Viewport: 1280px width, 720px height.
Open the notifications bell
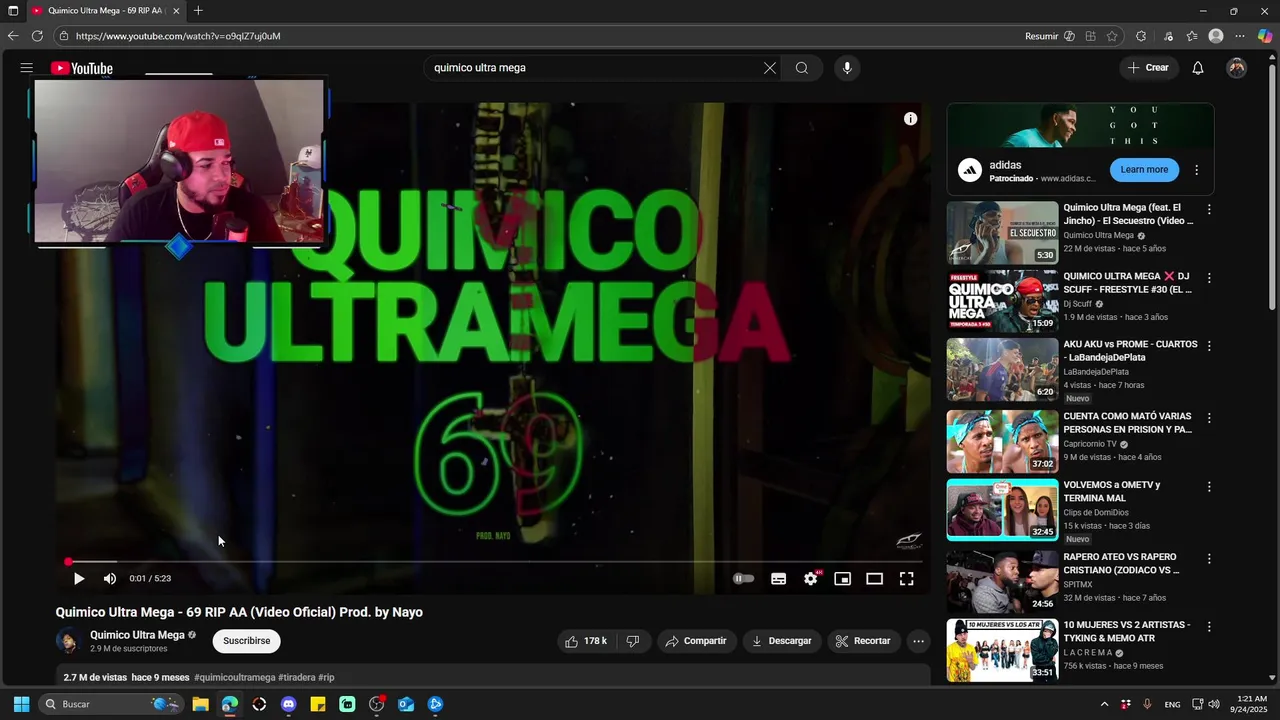click(1197, 68)
